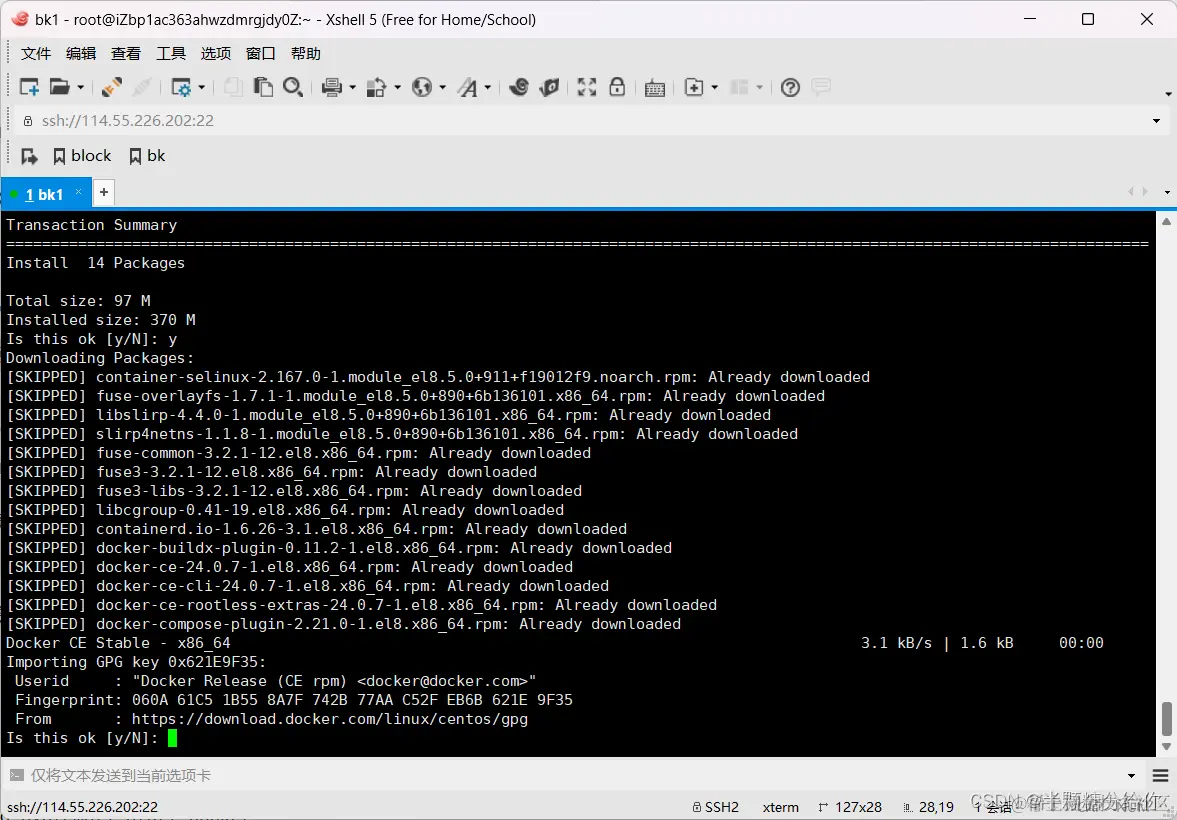Open the 帮助 menu
This screenshot has height=820, width=1177.
(306, 53)
